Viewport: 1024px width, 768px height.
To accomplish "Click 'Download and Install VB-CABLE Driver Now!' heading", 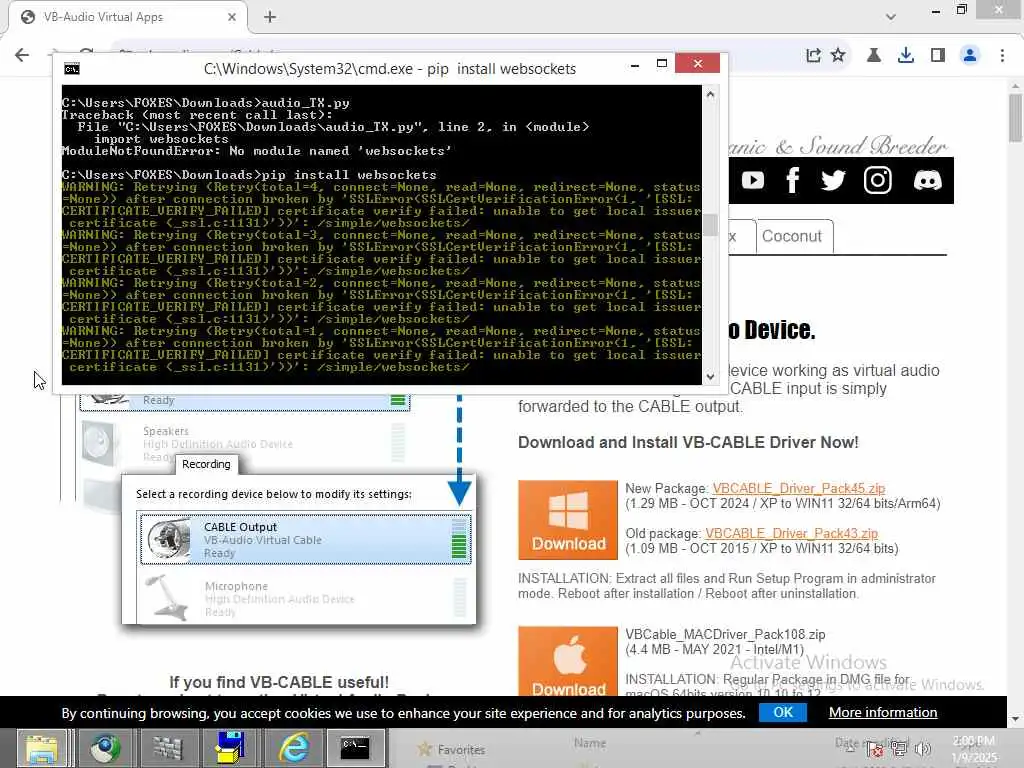I will pyautogui.click(x=688, y=443).
